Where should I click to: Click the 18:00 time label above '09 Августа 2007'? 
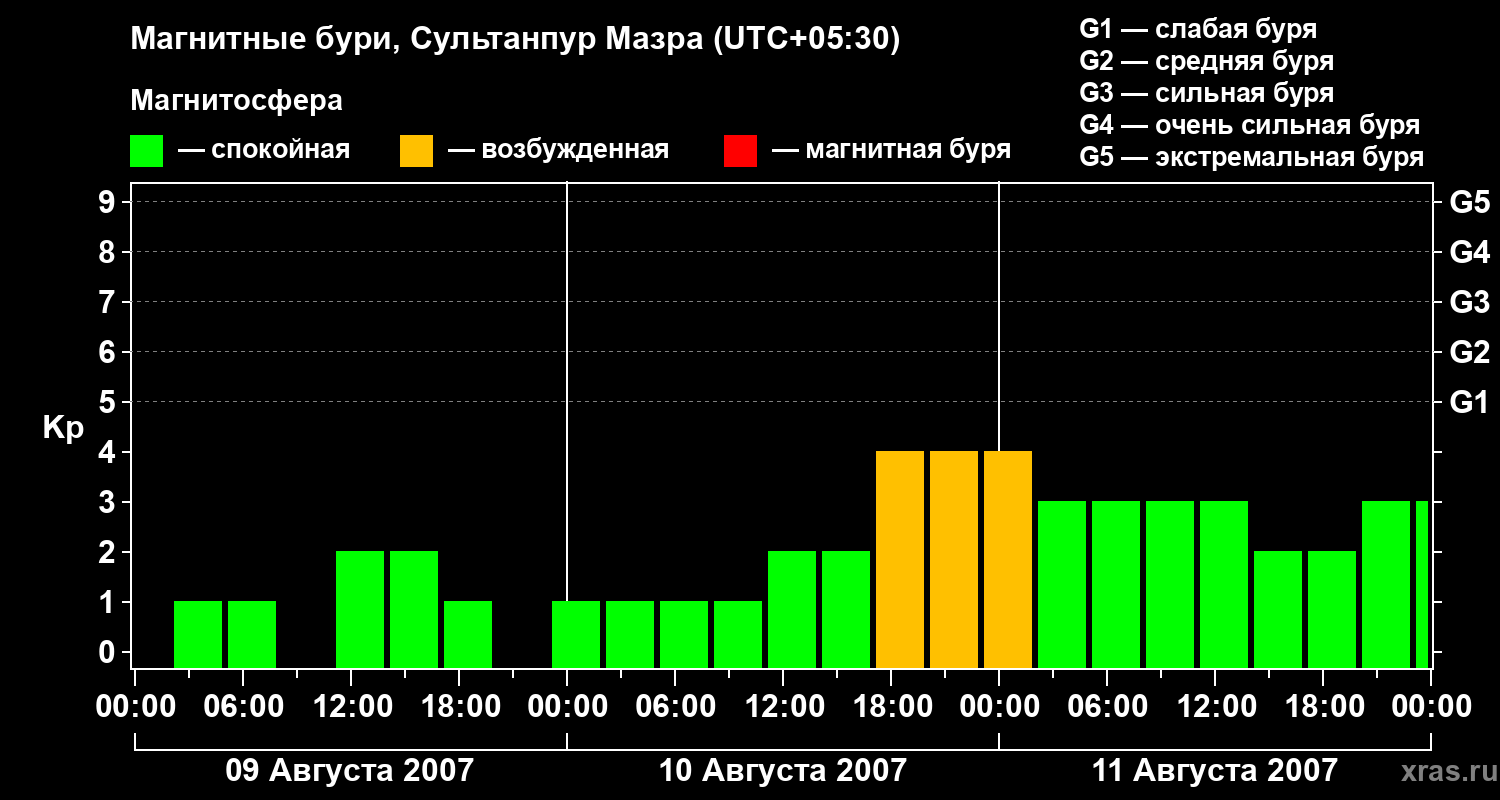click(x=459, y=707)
